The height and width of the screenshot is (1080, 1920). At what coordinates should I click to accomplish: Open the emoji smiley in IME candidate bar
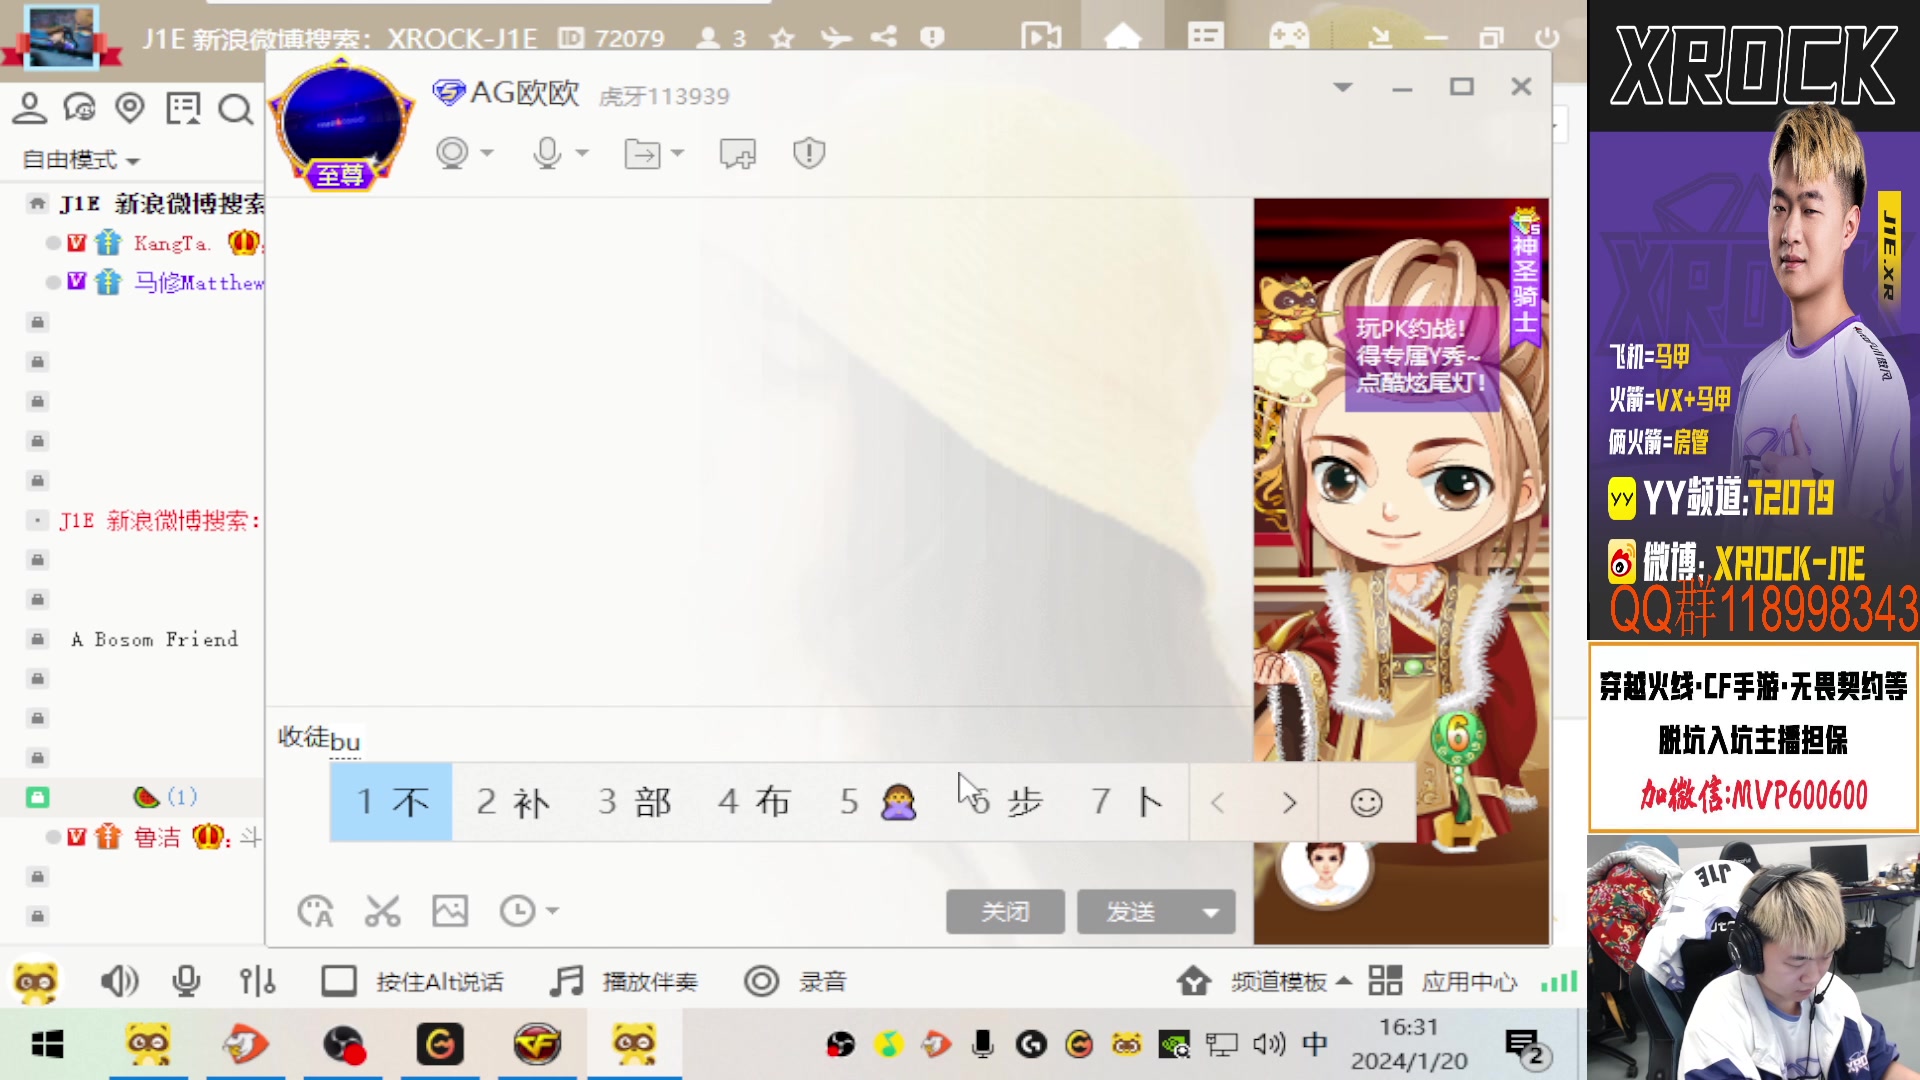tap(1366, 802)
